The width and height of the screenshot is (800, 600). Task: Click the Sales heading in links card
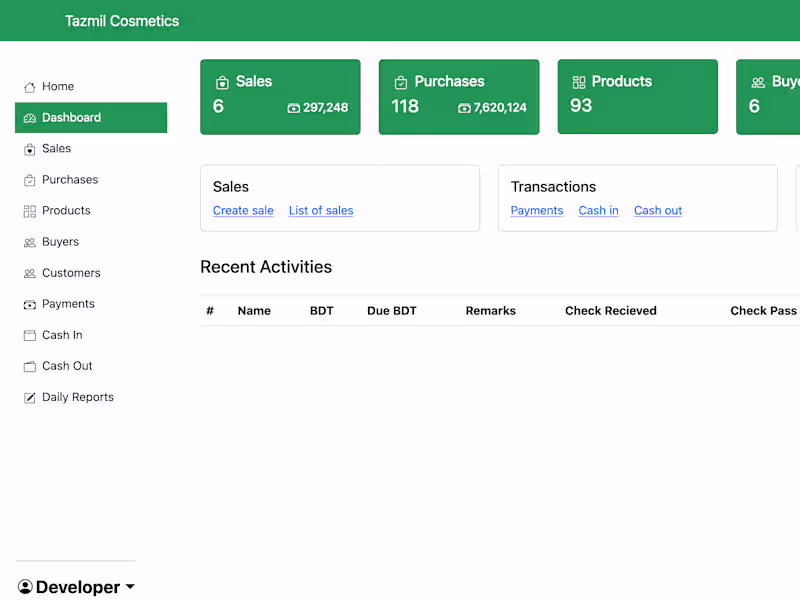click(x=231, y=187)
